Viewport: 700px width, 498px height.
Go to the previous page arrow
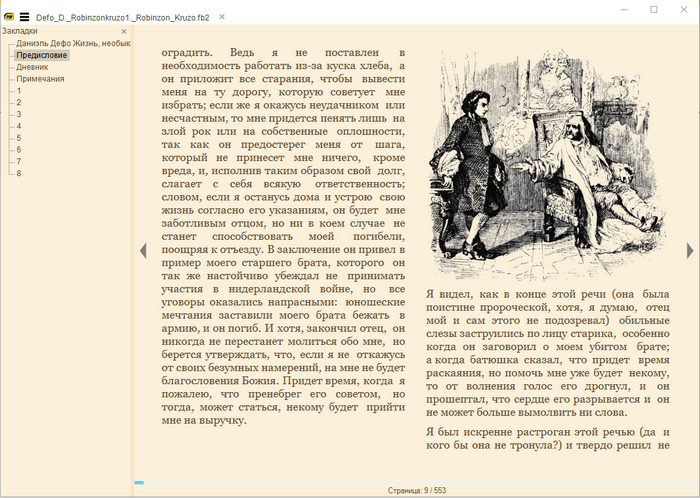coord(143,250)
